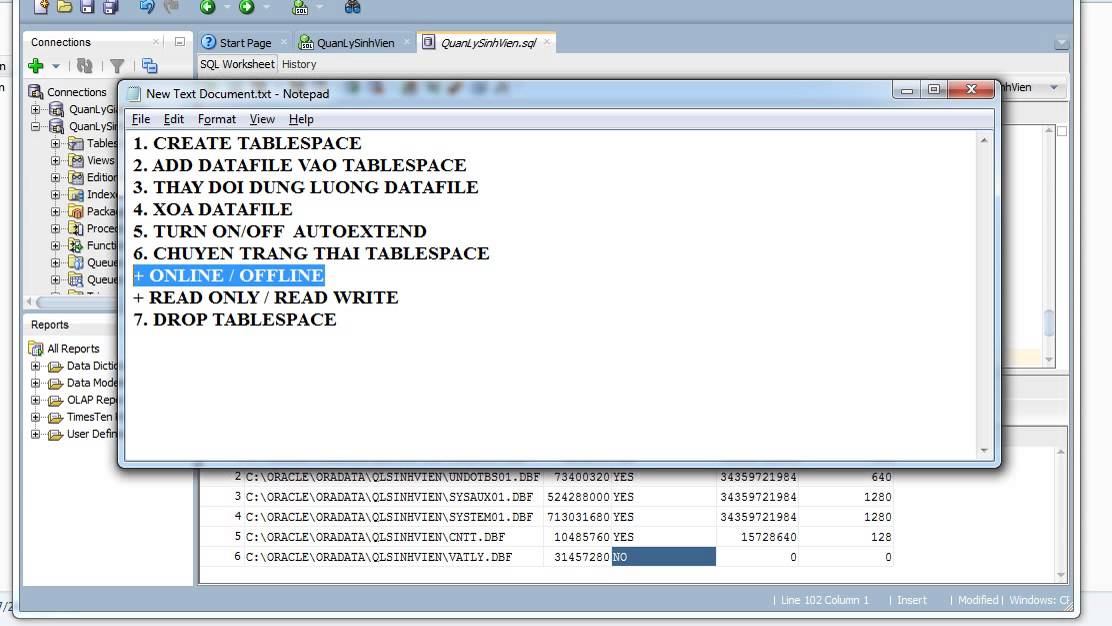Expand the QuanLyGi connection node

(x=35, y=110)
